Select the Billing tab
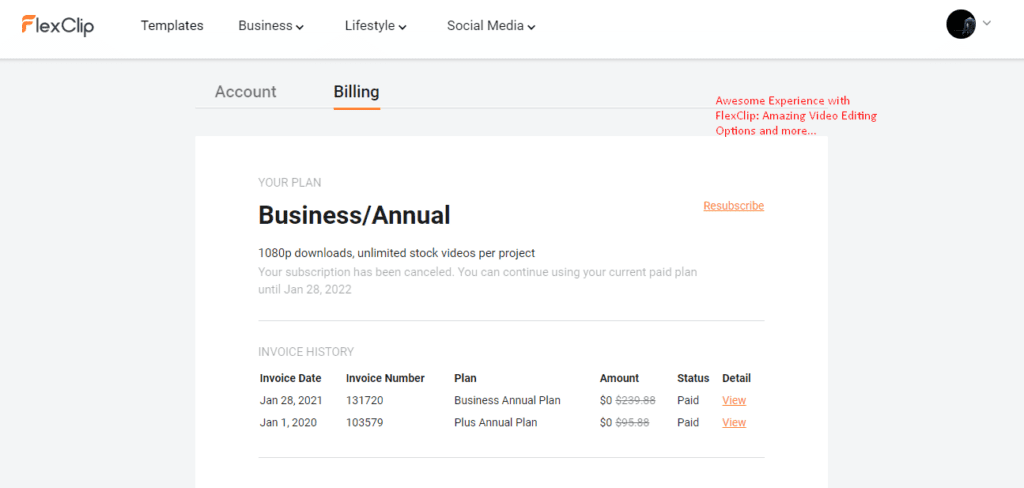Screen dimensions: 1024x488 356,92
